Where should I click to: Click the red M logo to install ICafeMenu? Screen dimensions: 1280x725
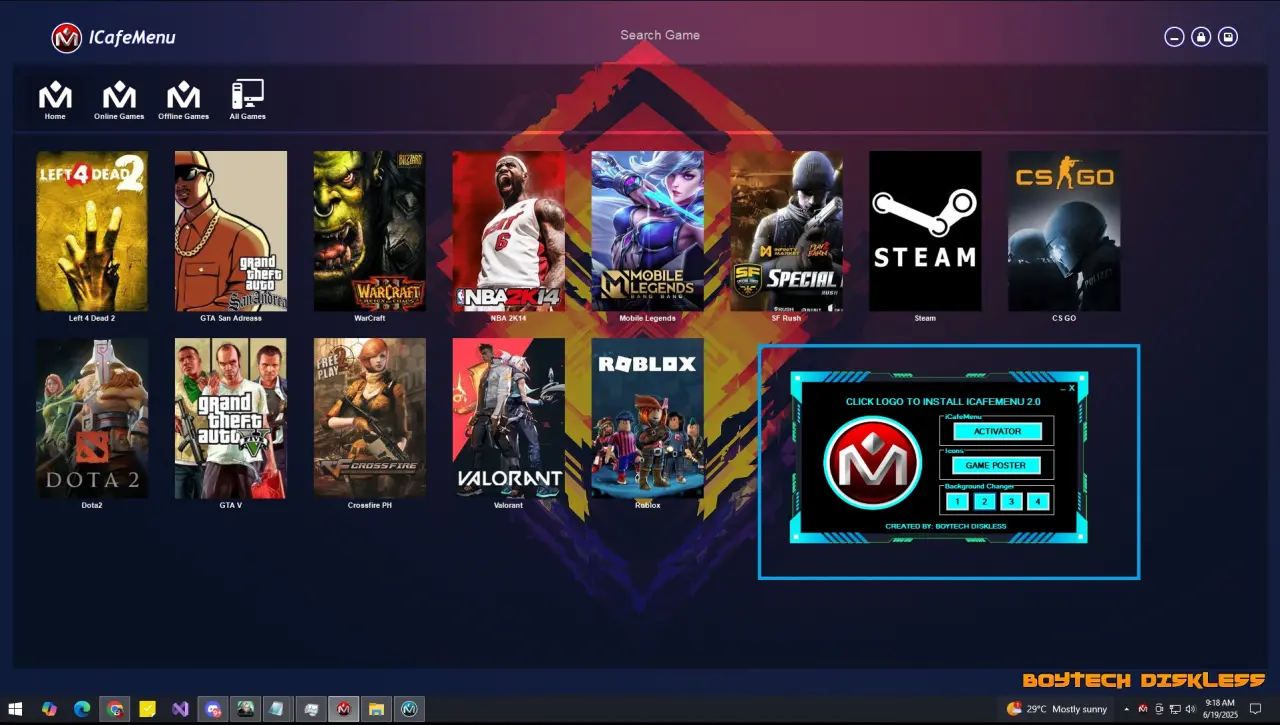(x=872, y=464)
